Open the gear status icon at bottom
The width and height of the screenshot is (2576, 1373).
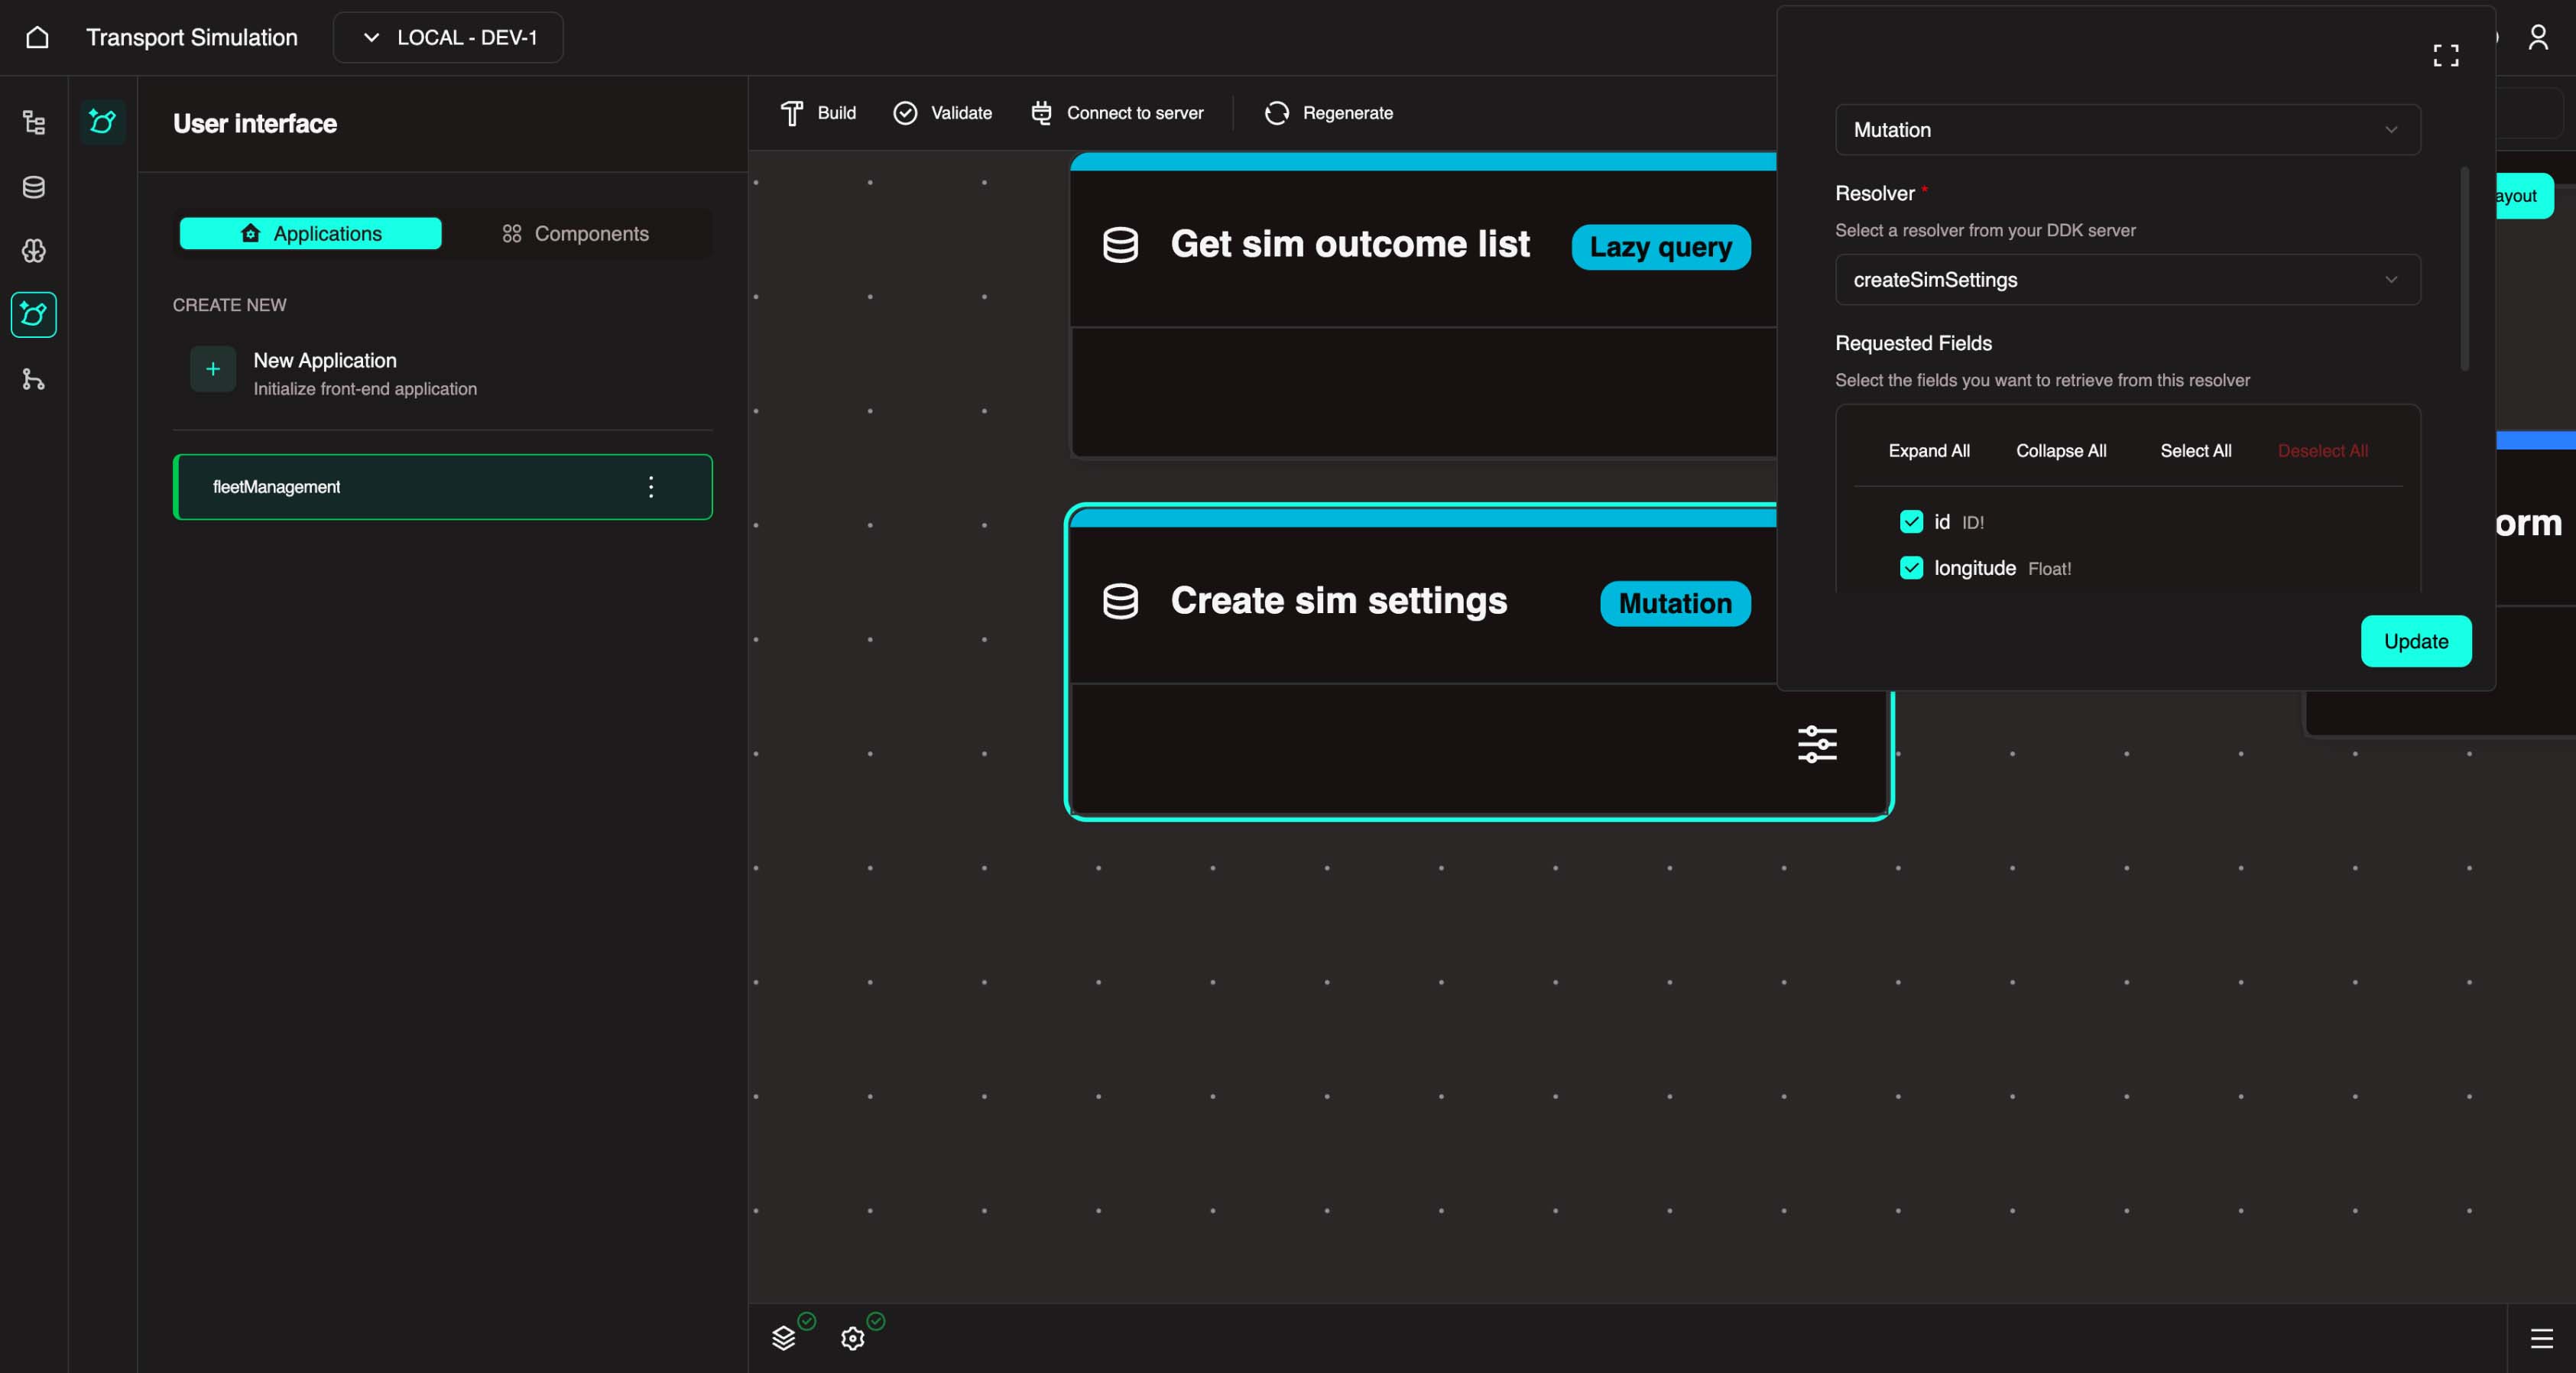pyautogui.click(x=853, y=1338)
